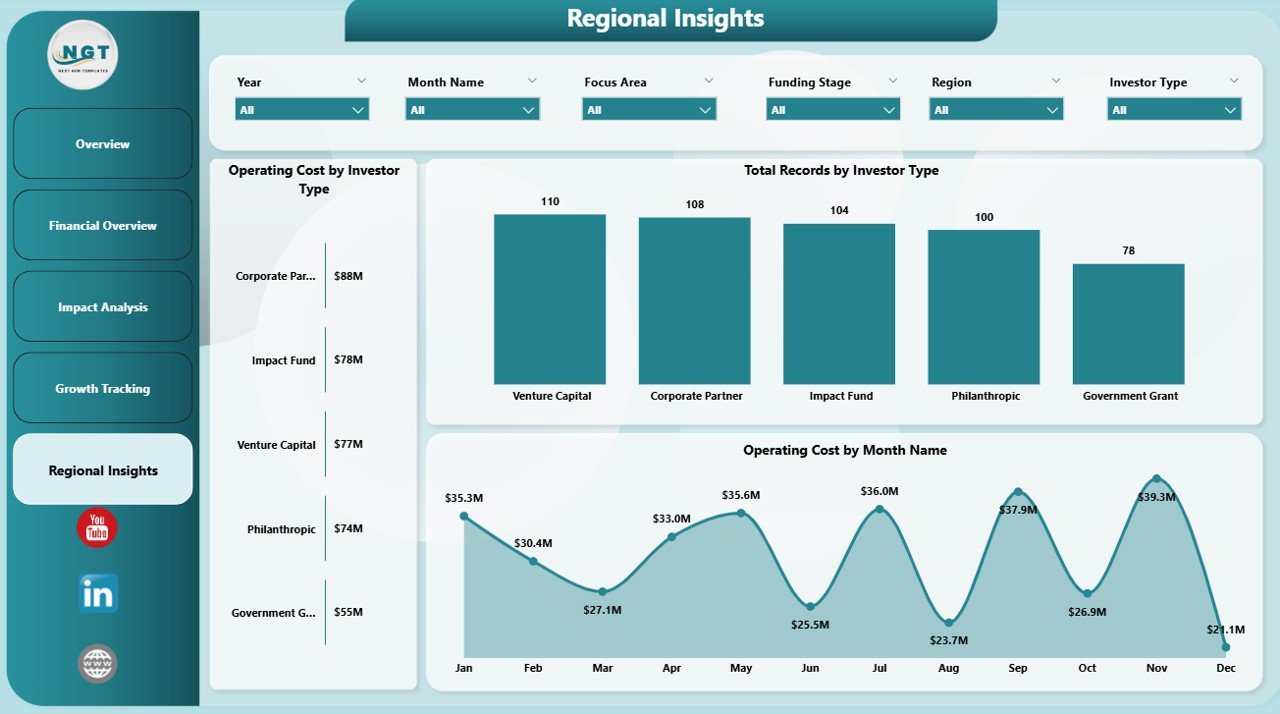Image resolution: width=1280 pixels, height=714 pixels.
Task: Open the website globe icon
Action: [x=96, y=663]
